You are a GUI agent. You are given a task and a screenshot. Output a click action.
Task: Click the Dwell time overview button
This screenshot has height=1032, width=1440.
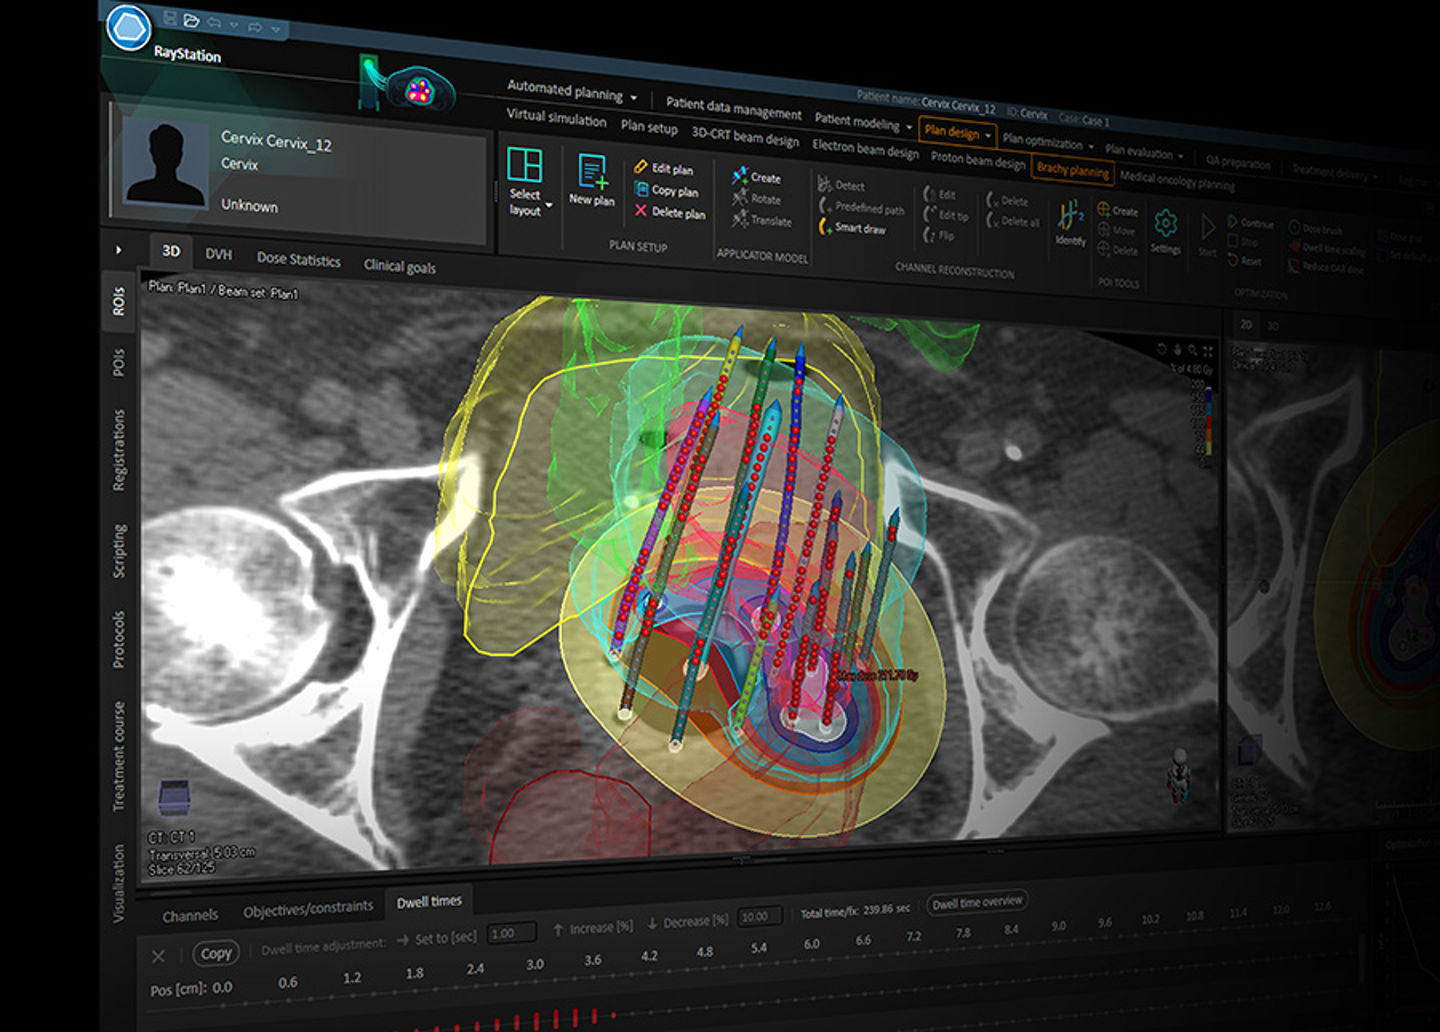point(977,902)
